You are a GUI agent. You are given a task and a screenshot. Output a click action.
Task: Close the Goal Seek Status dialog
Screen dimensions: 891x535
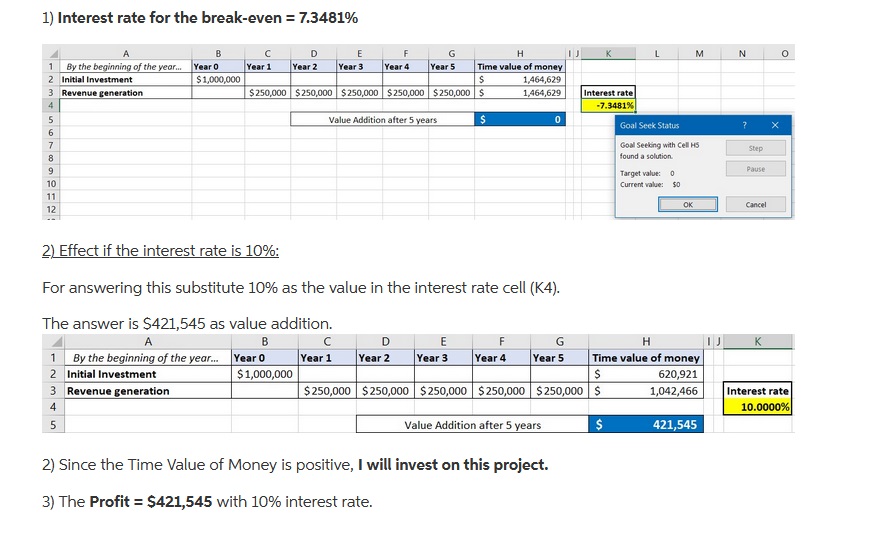click(775, 126)
